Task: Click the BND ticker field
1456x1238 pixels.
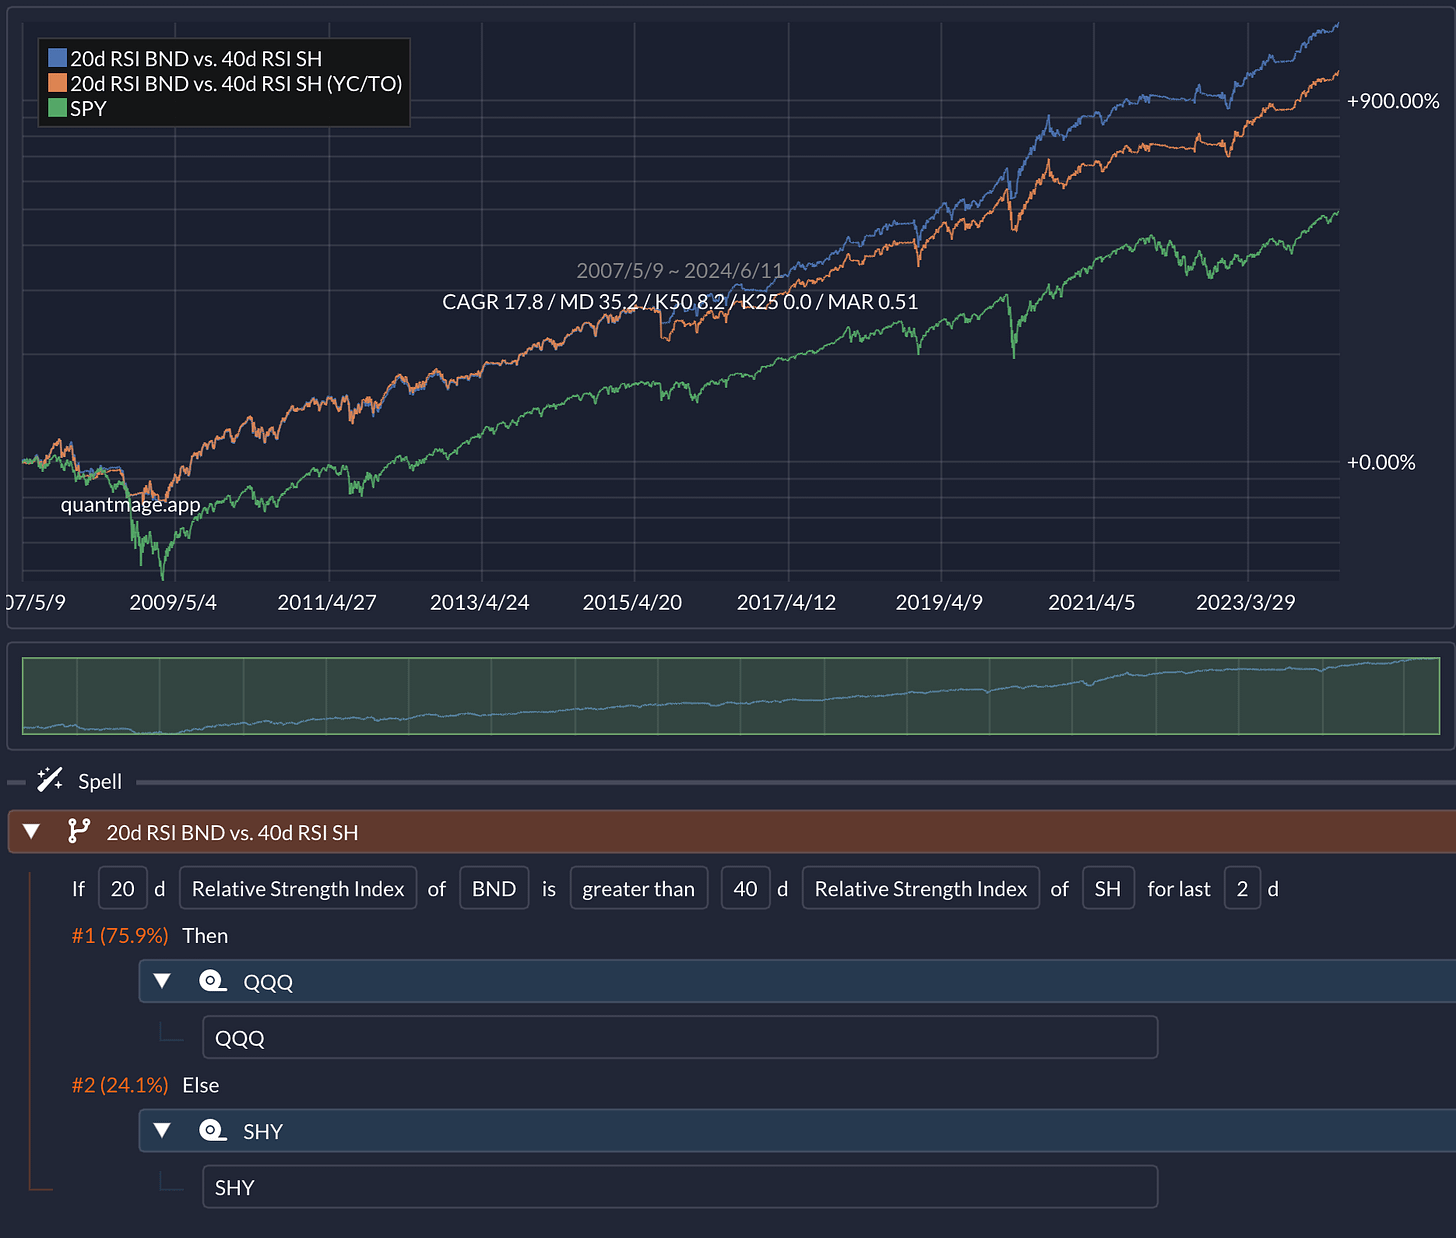Action: (494, 888)
